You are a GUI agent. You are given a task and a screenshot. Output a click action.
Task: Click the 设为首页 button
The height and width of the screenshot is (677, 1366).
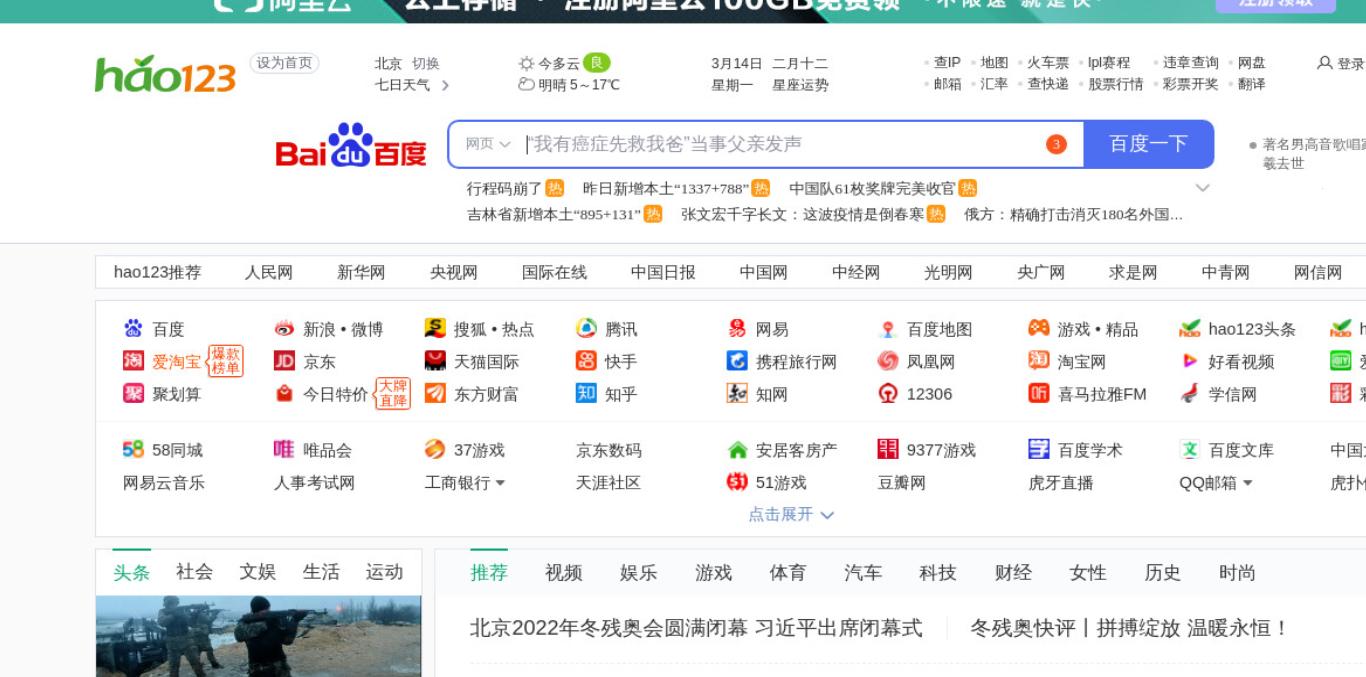point(284,63)
